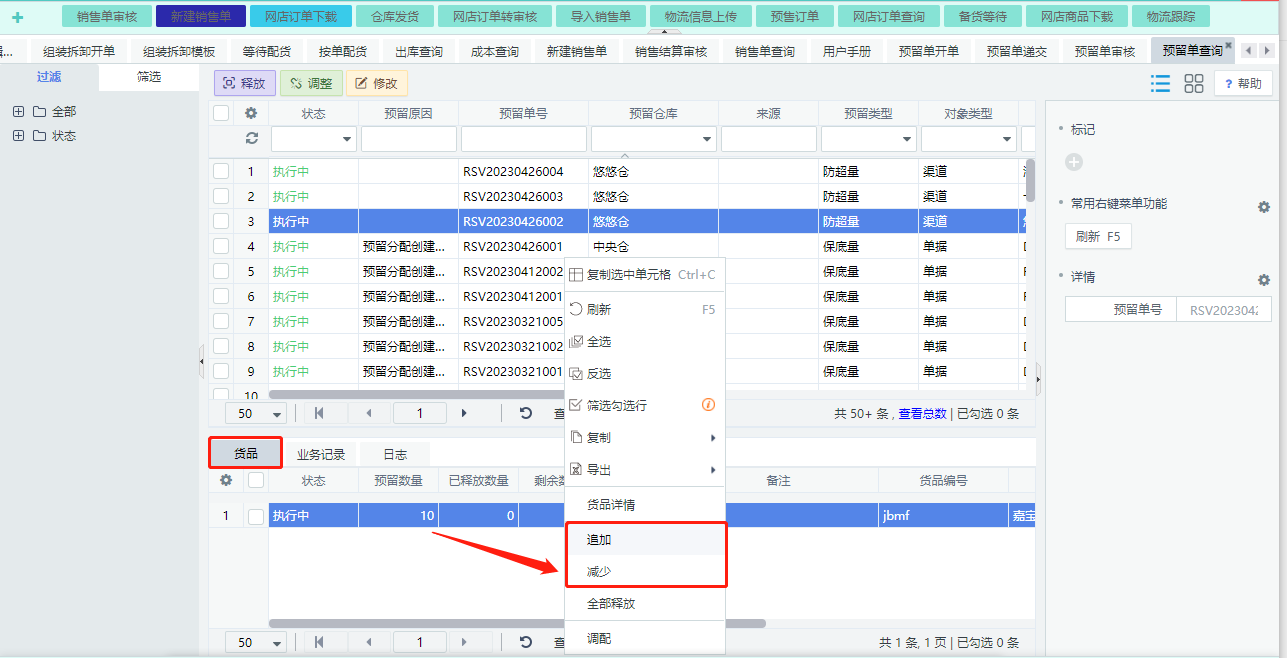The height and width of the screenshot is (658, 1287).
Task: Open 状态 column filter dropdown
Action: [x=347, y=139]
